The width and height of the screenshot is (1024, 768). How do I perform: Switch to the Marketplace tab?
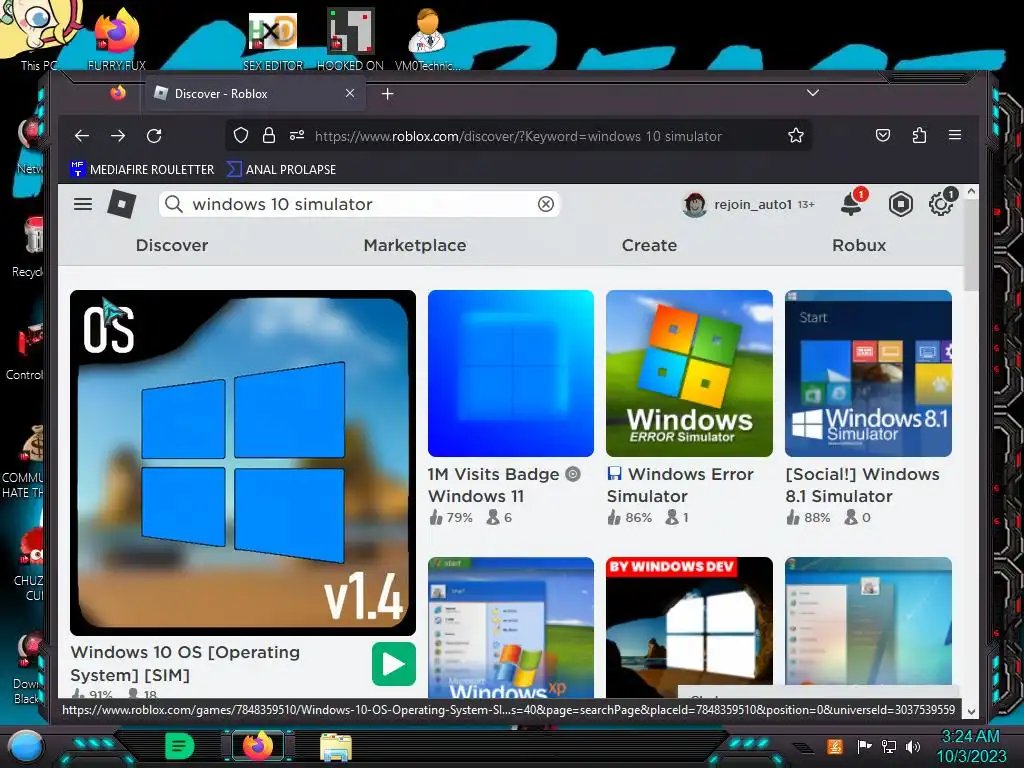pyautogui.click(x=415, y=246)
